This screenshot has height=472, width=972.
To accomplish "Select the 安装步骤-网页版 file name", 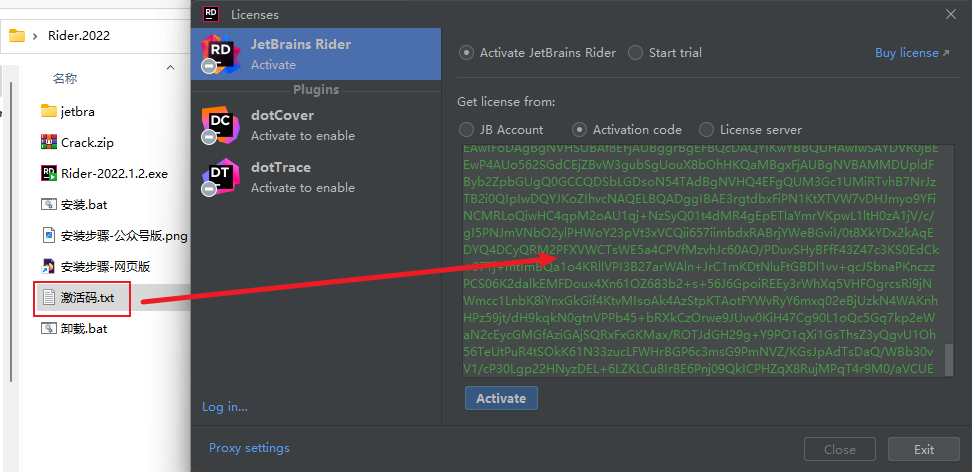I will pos(105,267).
